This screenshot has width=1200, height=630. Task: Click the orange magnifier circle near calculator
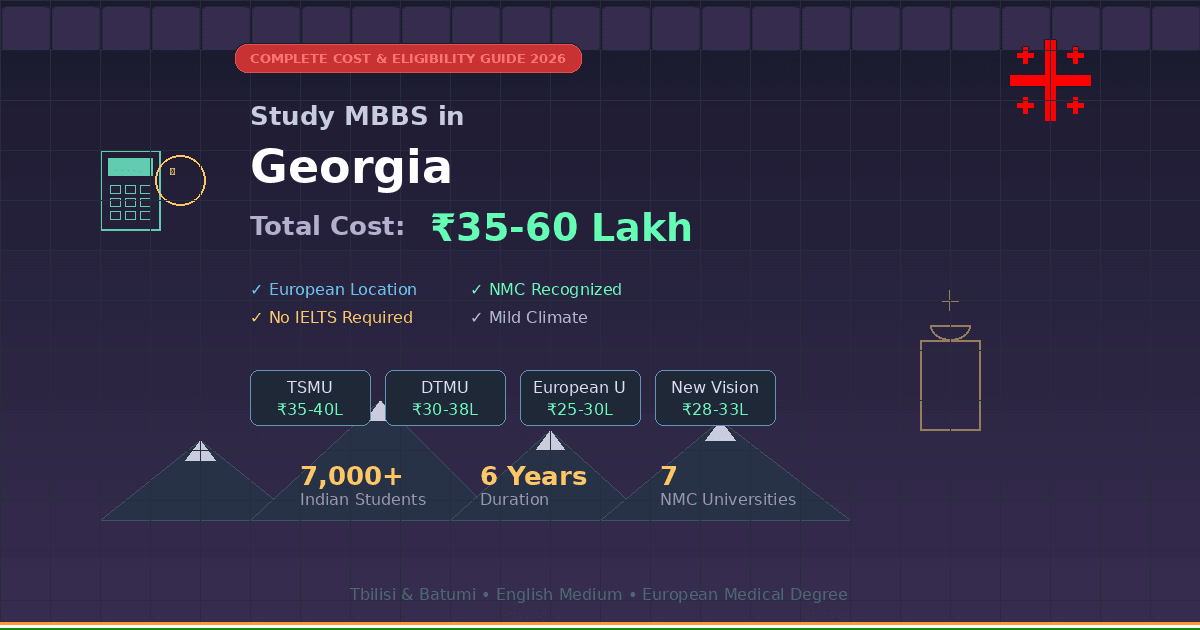click(181, 180)
